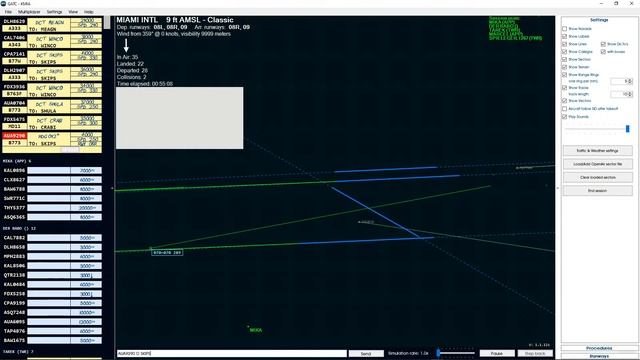Click Load/Add Openair sector file button
Viewport: 640px width, 360px height.
click(x=598, y=164)
